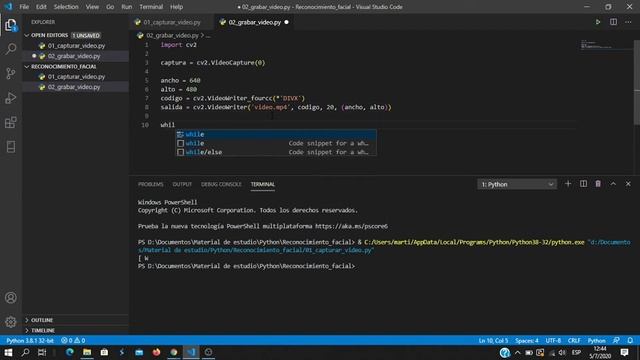Open notifications bell in status bar
640x360 pixels.
pos(630,340)
